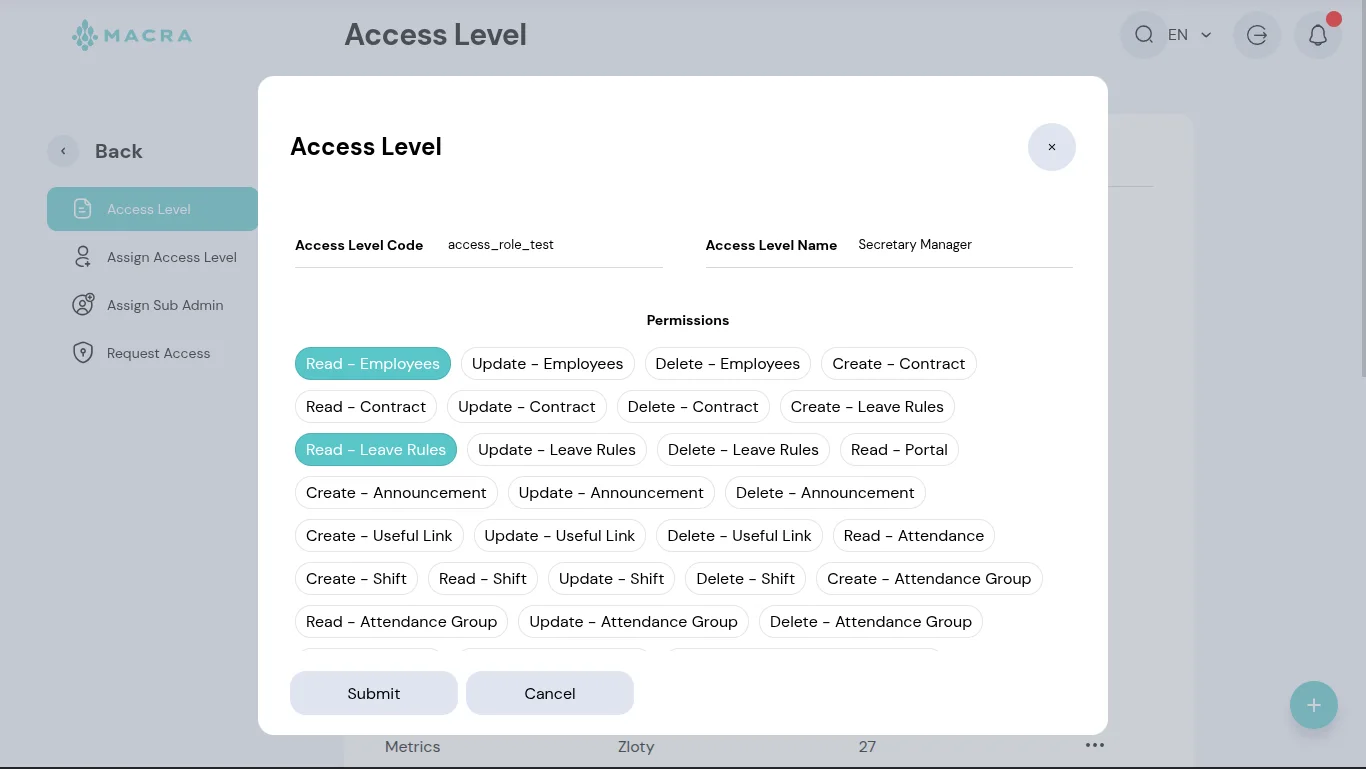Toggle off Read - Leave Rules permission
Viewport: 1366px width, 769px height.
(x=375, y=450)
